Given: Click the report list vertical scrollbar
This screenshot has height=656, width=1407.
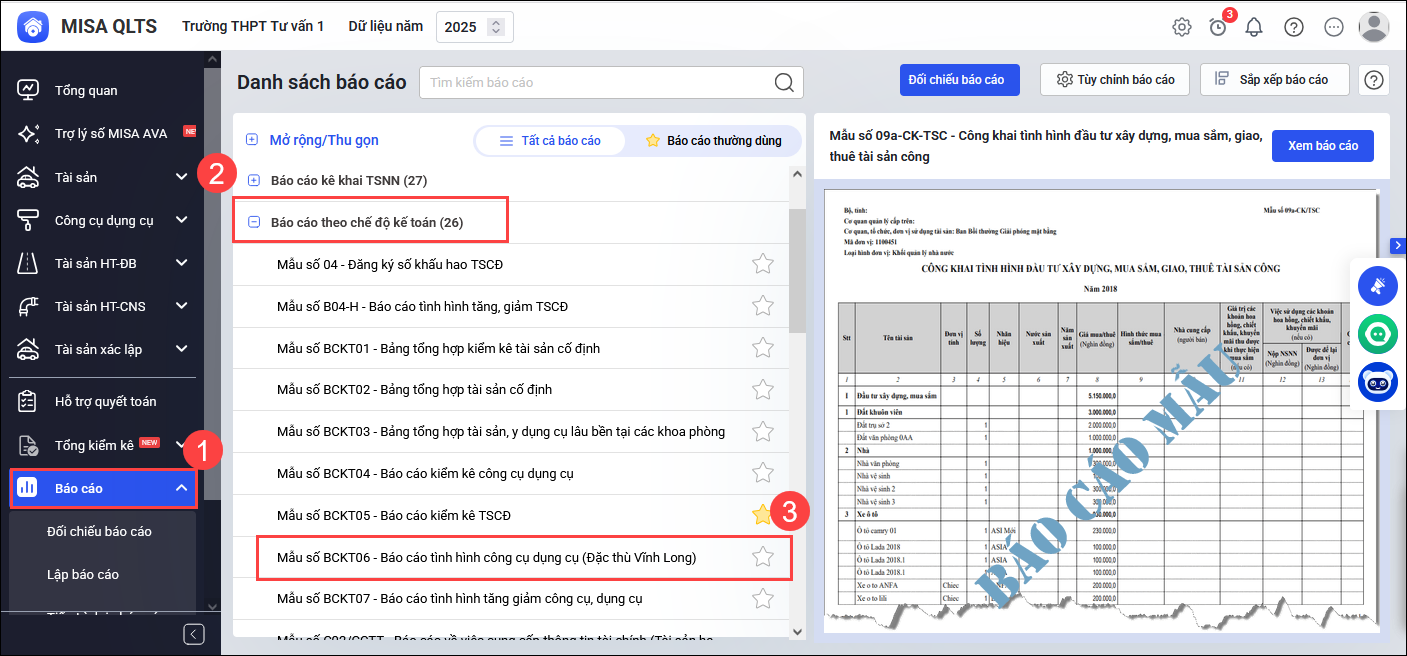Looking at the screenshot, I should click(797, 270).
